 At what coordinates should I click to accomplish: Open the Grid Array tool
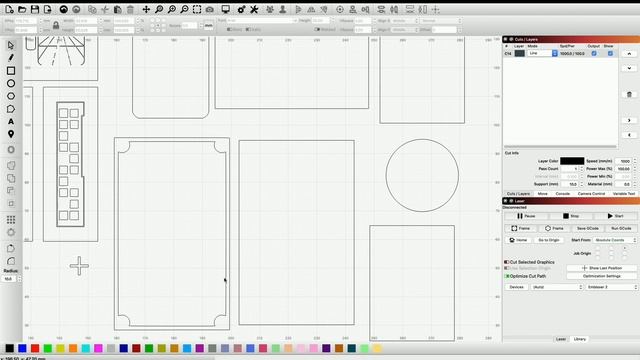click(11, 220)
